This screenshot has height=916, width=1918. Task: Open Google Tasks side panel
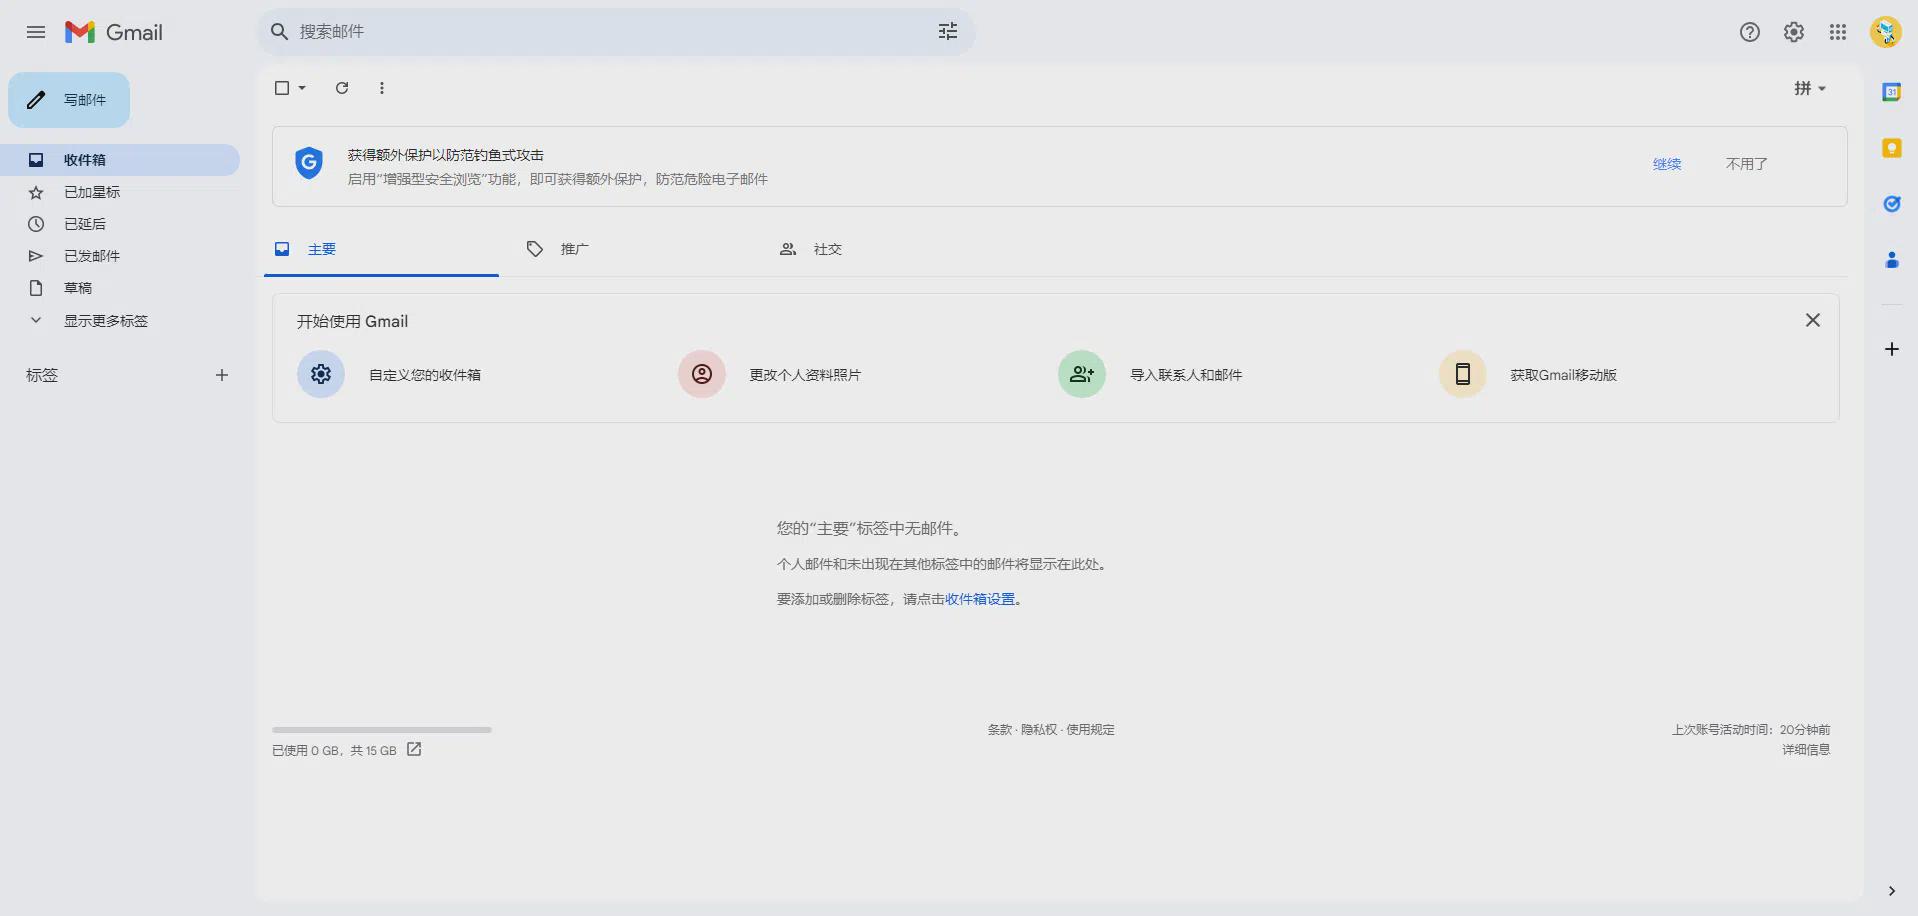[x=1891, y=204]
